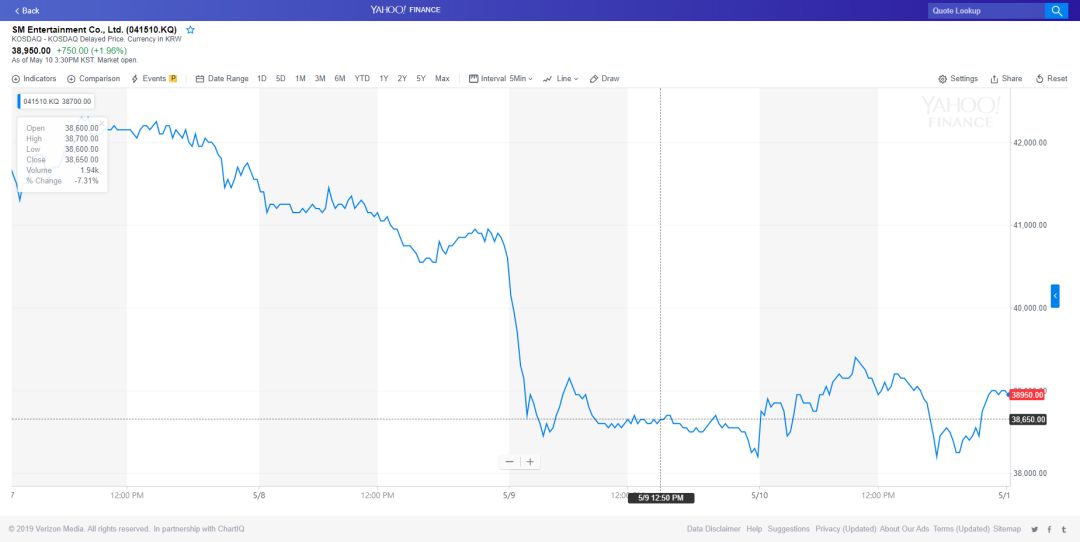This screenshot has height=542, width=1080.
Task: Reset the chart view
Action: [x=1051, y=79]
